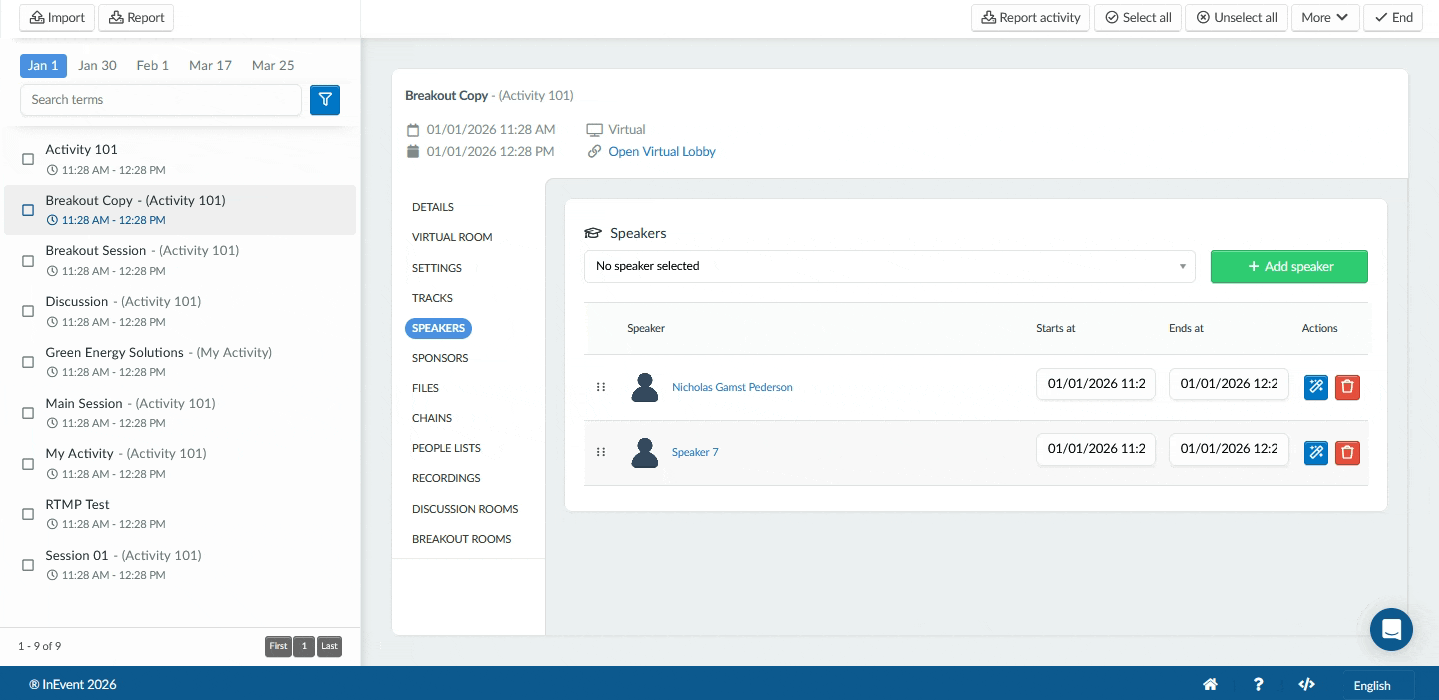1439x700 pixels.
Task: Edit speaker Nicholas Gamst Pederson with wand icon
Action: click(x=1316, y=387)
